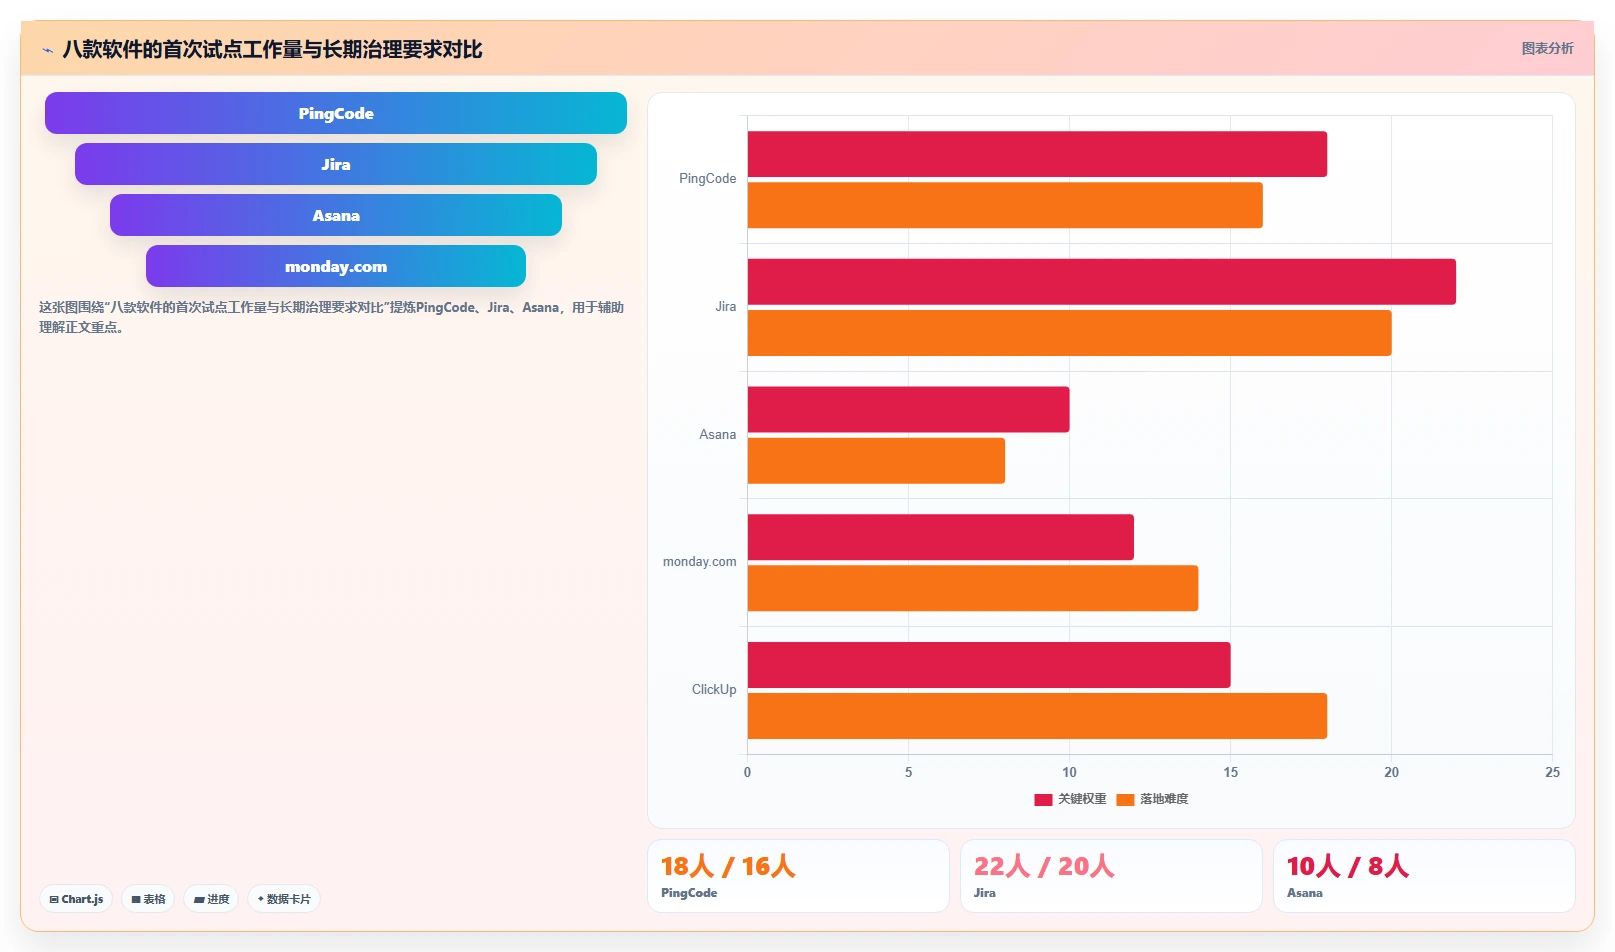
Task: Click the monday.com y-axis label
Action: pyautogui.click(x=699, y=562)
